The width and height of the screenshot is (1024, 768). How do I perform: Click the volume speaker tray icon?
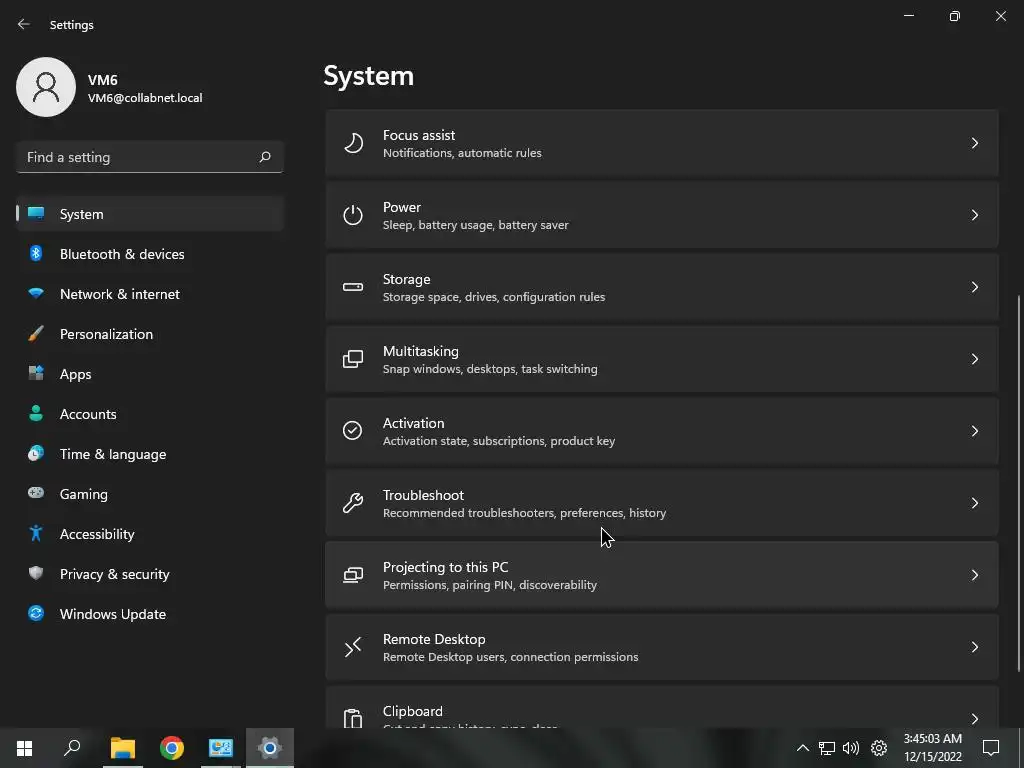pos(851,748)
